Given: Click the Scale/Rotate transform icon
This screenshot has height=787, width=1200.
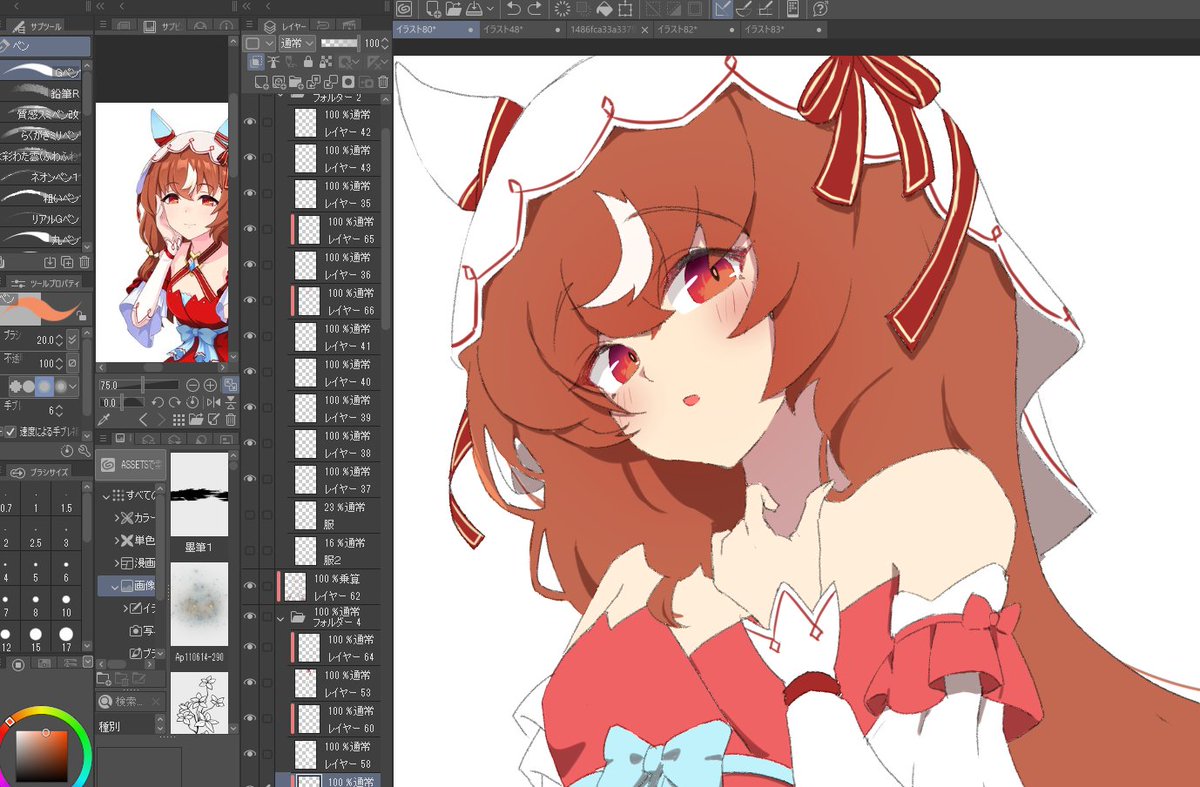Looking at the screenshot, I should 626,9.
